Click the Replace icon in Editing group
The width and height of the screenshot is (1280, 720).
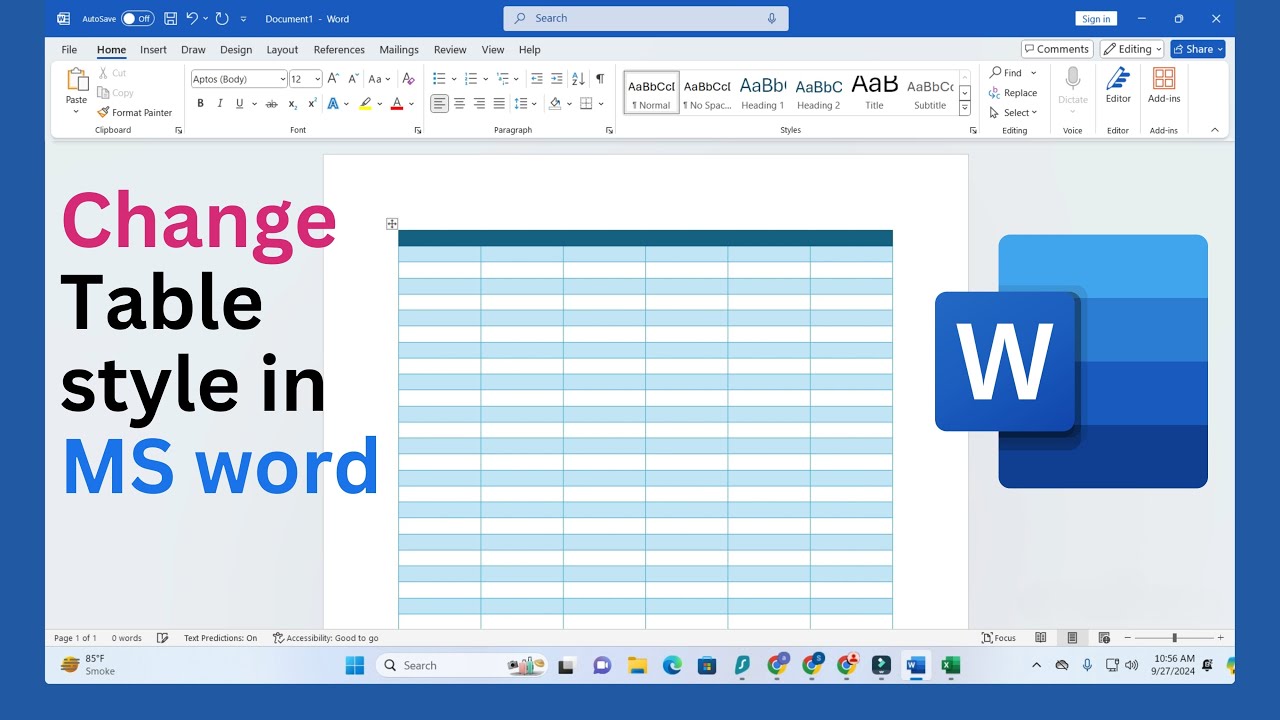click(1013, 93)
